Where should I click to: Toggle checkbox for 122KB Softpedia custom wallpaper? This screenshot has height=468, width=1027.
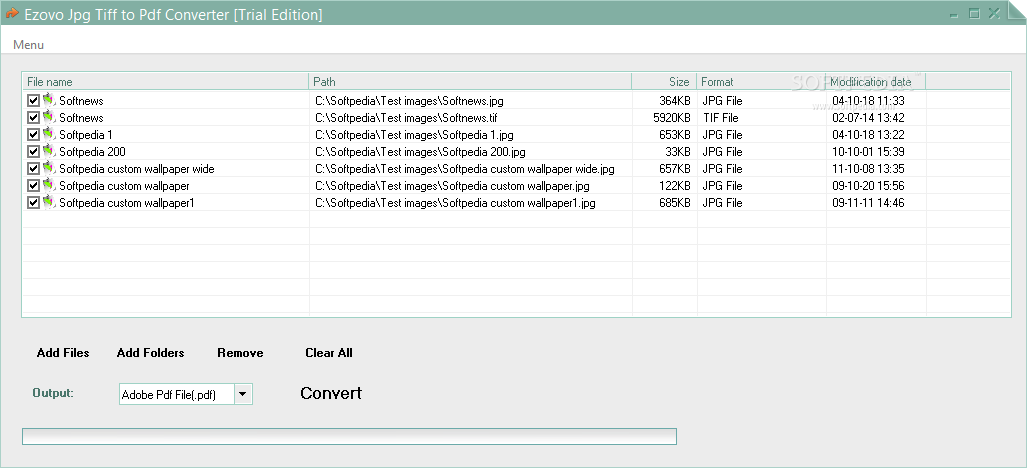33,186
